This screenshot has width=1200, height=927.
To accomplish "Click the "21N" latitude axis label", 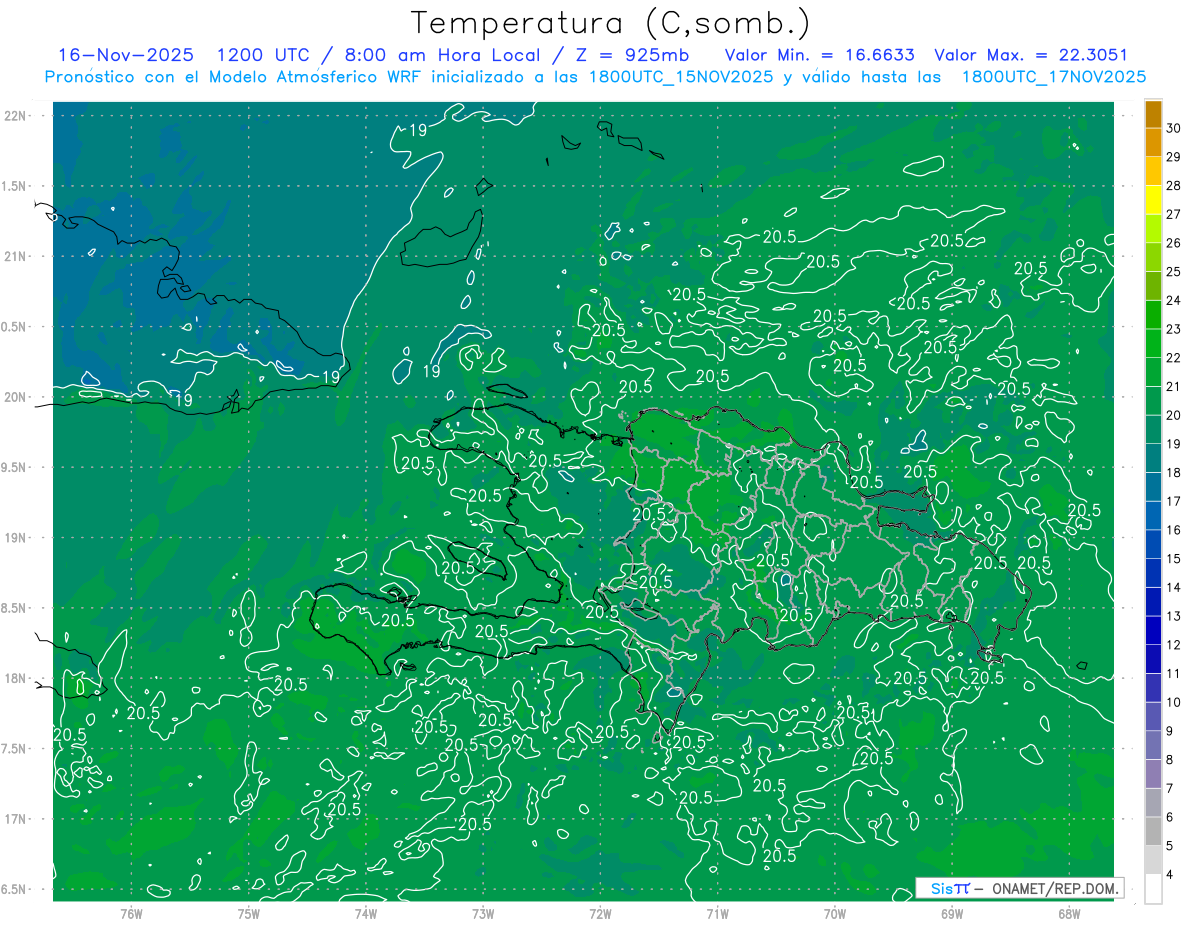I will click(16, 256).
